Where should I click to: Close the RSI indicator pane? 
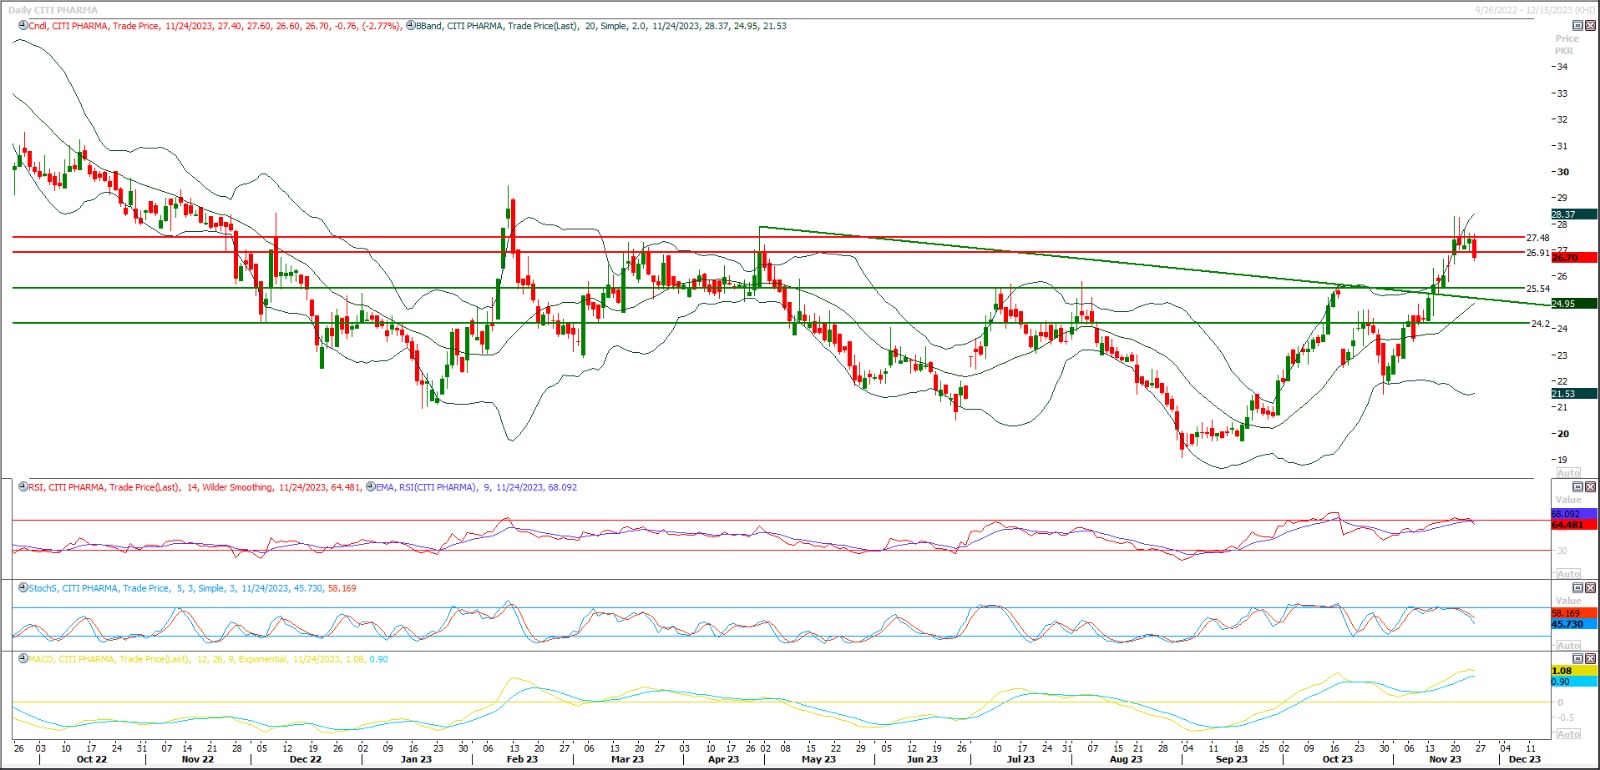[x=1590, y=487]
